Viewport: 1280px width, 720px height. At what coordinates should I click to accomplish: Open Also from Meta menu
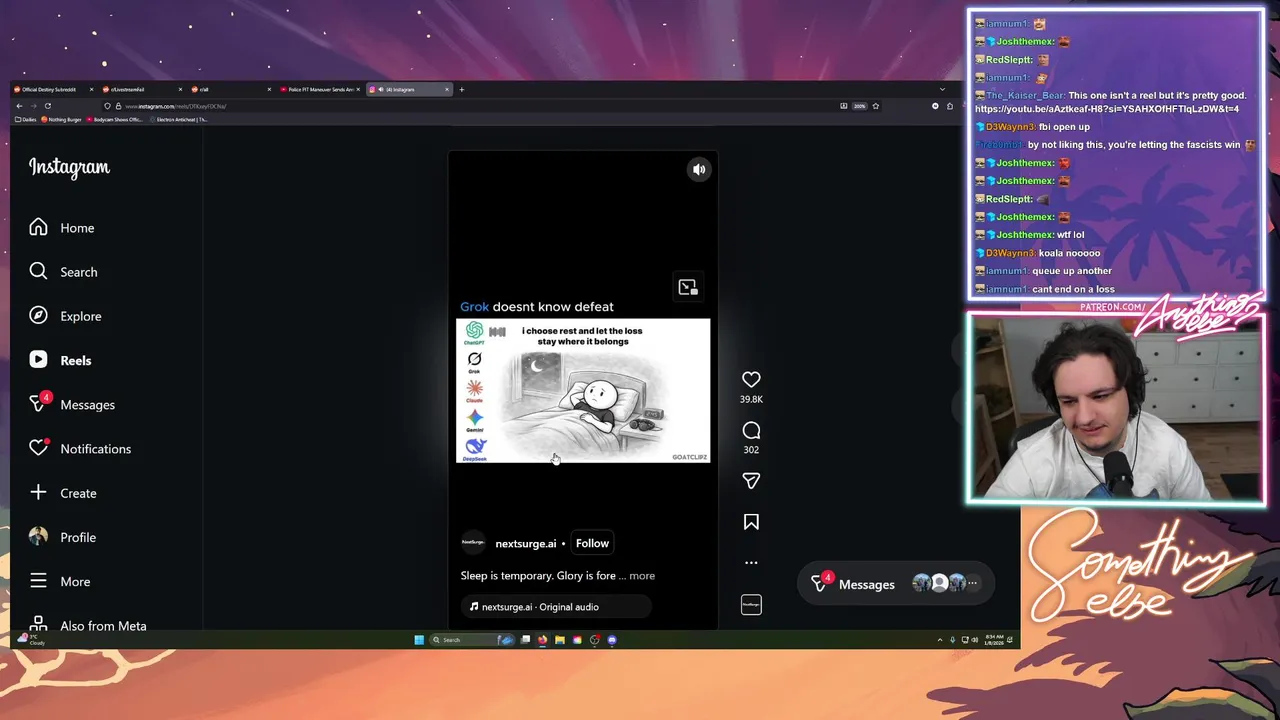click(x=88, y=625)
